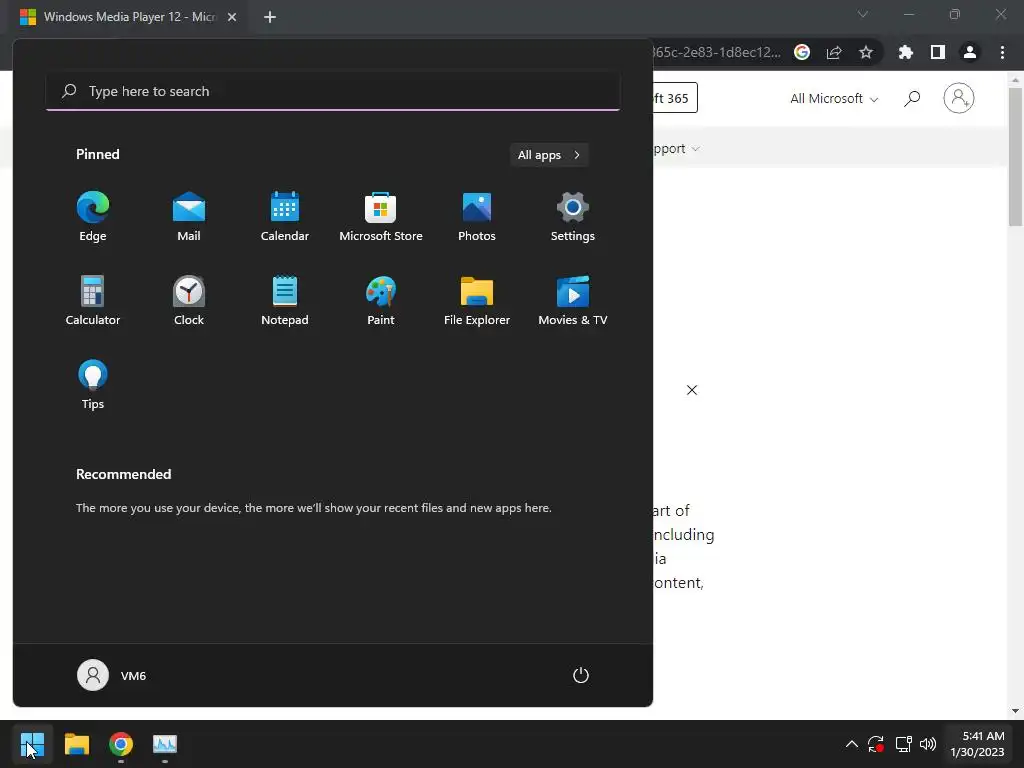
Task: Open the monitor app on the taskbar
Action: [x=165, y=744]
